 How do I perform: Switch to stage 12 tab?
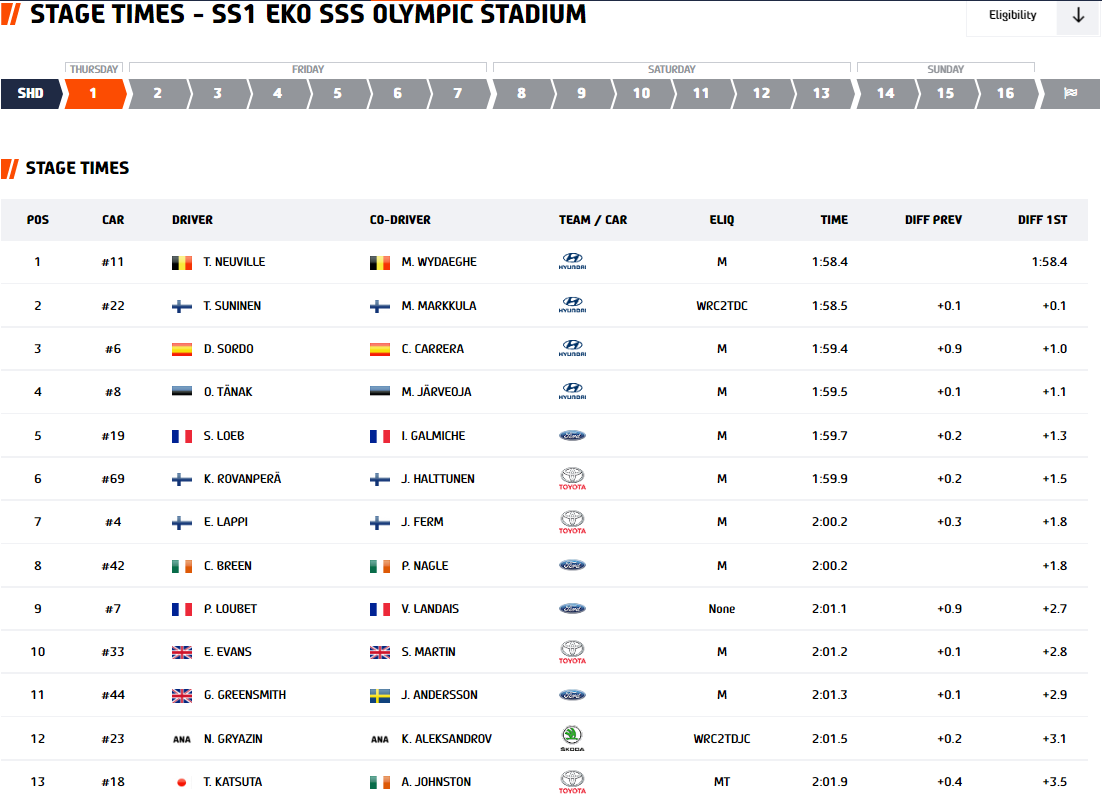click(x=762, y=93)
